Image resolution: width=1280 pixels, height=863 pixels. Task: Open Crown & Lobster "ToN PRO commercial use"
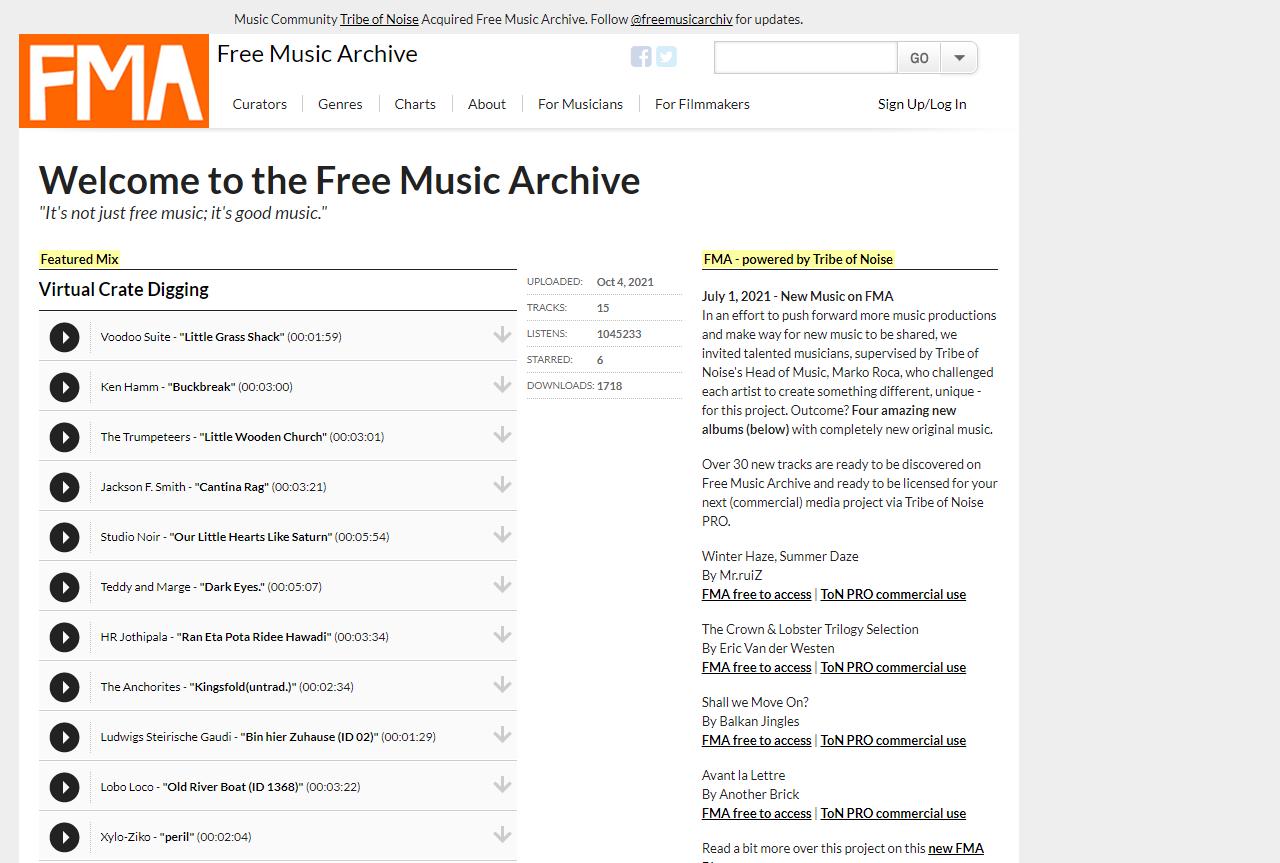893,667
